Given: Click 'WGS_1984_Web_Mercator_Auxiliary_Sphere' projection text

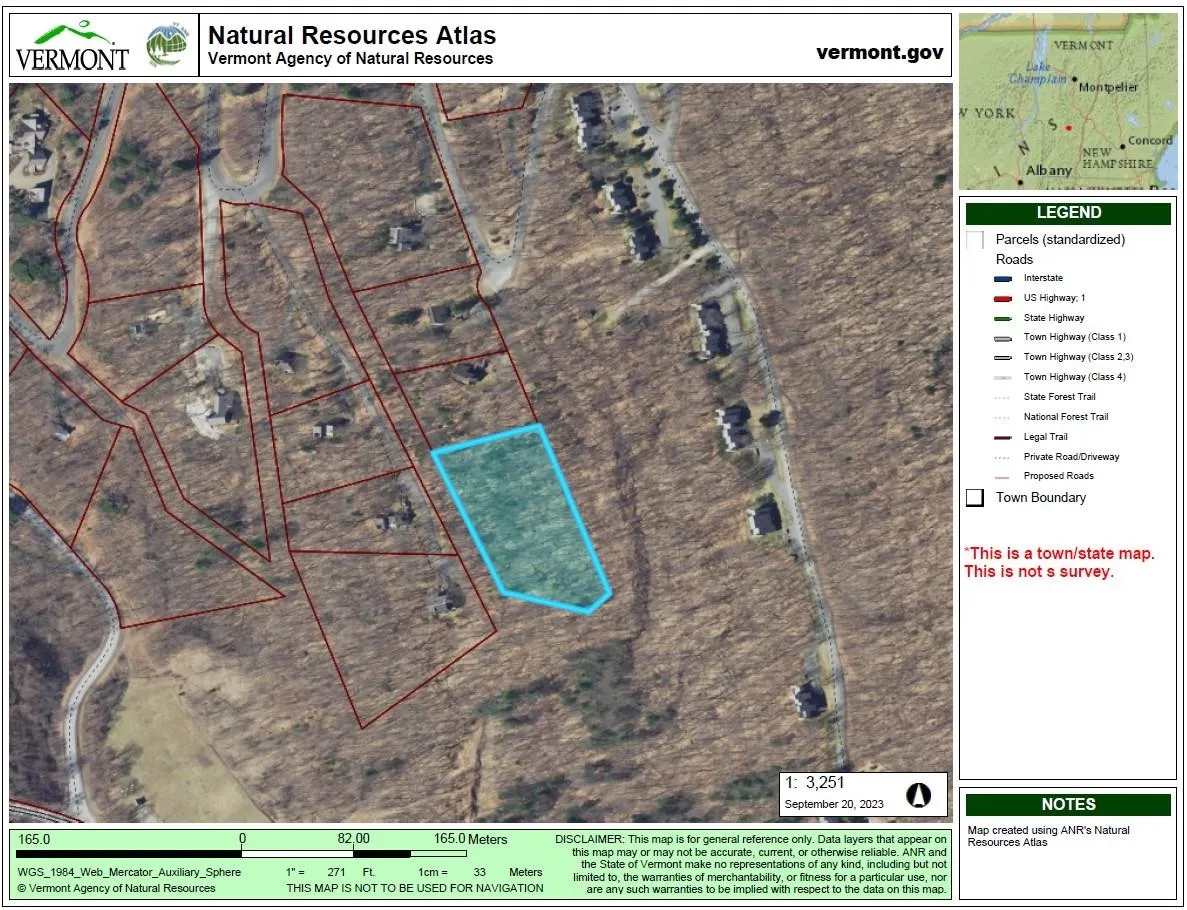Looking at the screenshot, I should point(129,872).
